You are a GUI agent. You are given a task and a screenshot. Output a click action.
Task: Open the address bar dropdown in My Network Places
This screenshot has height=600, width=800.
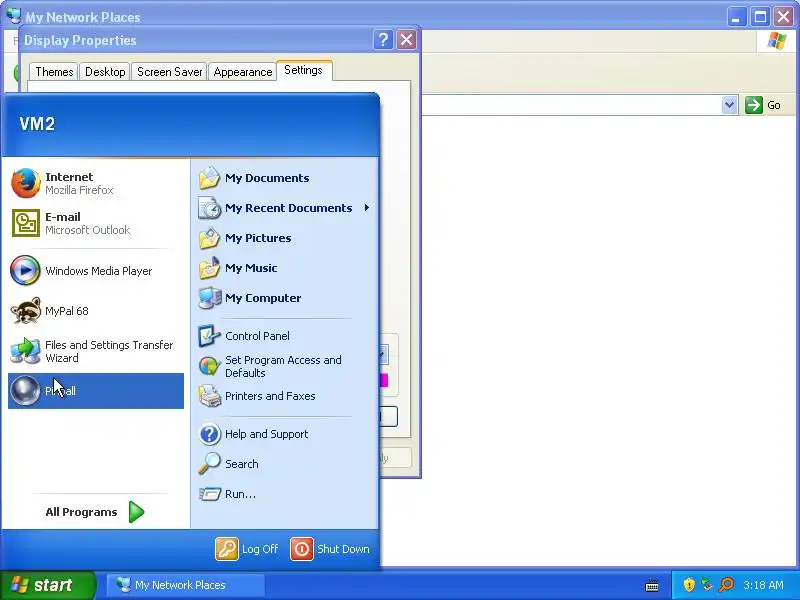(x=730, y=105)
